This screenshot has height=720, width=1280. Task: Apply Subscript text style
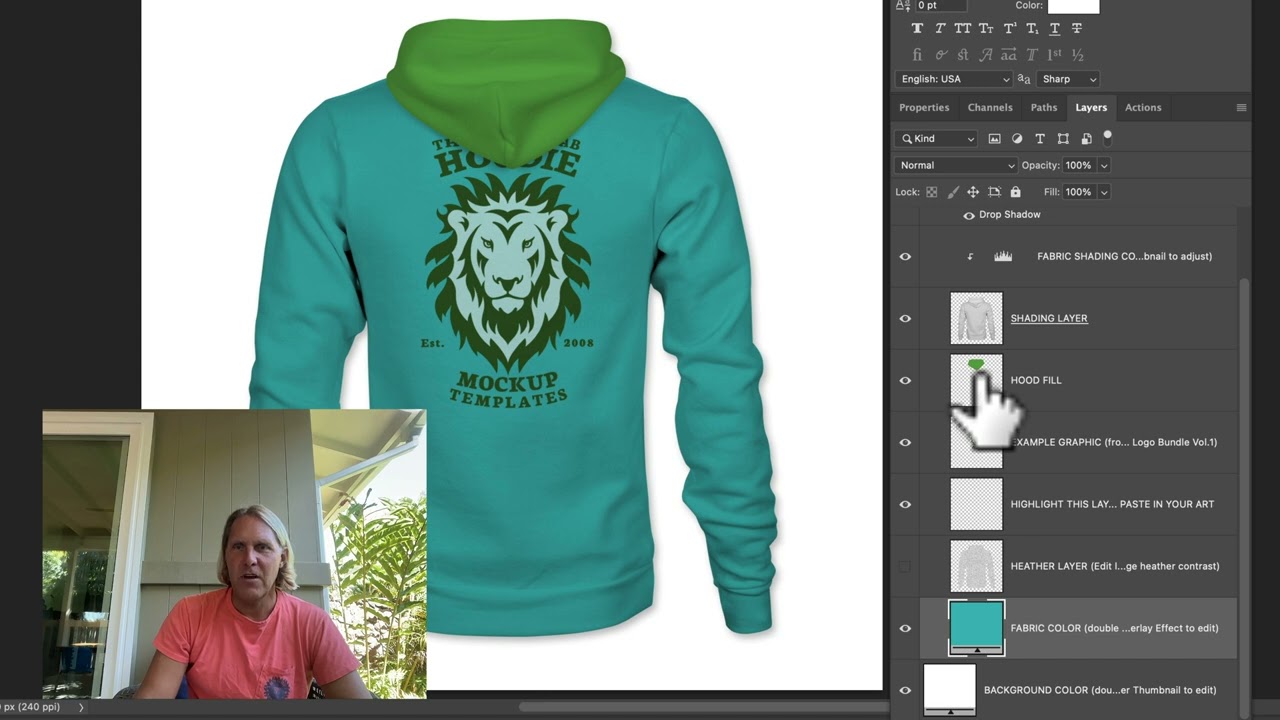(x=1032, y=29)
